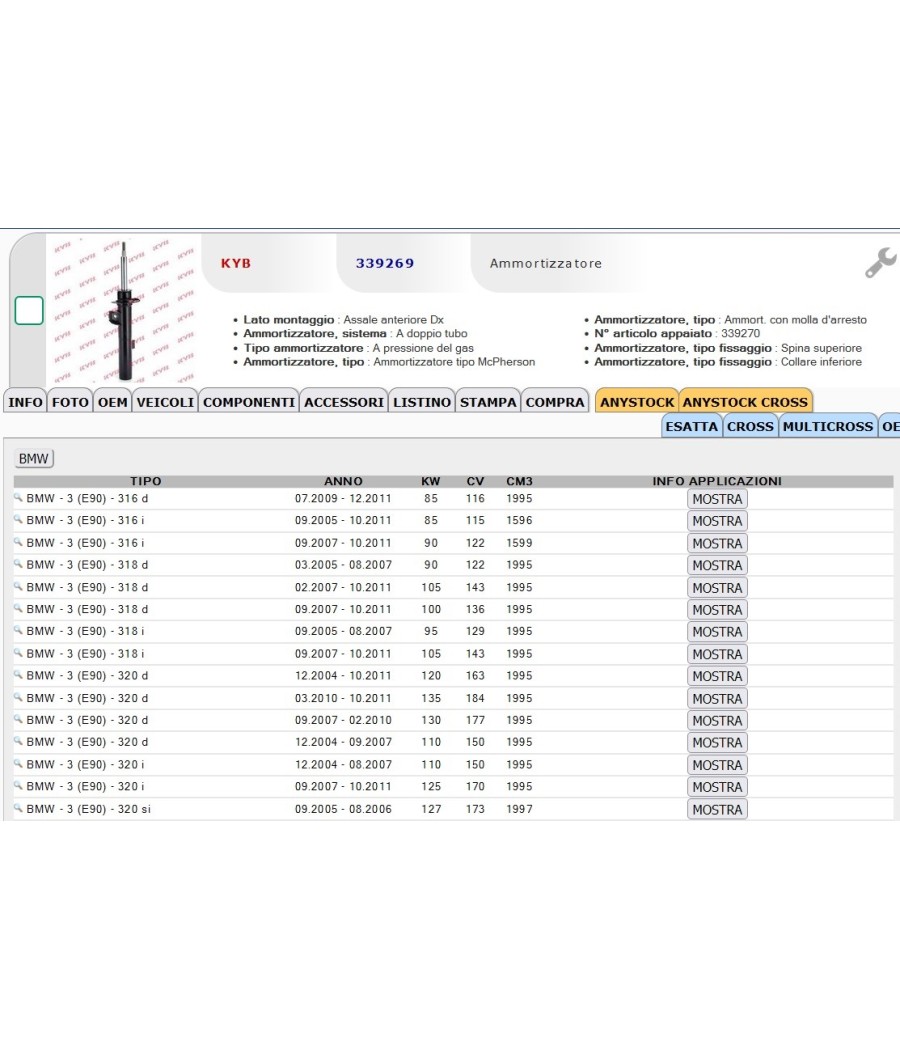The width and height of the screenshot is (900, 1050).
Task: Click magnifier icon beside BMW 320 si row
Action: [18, 808]
